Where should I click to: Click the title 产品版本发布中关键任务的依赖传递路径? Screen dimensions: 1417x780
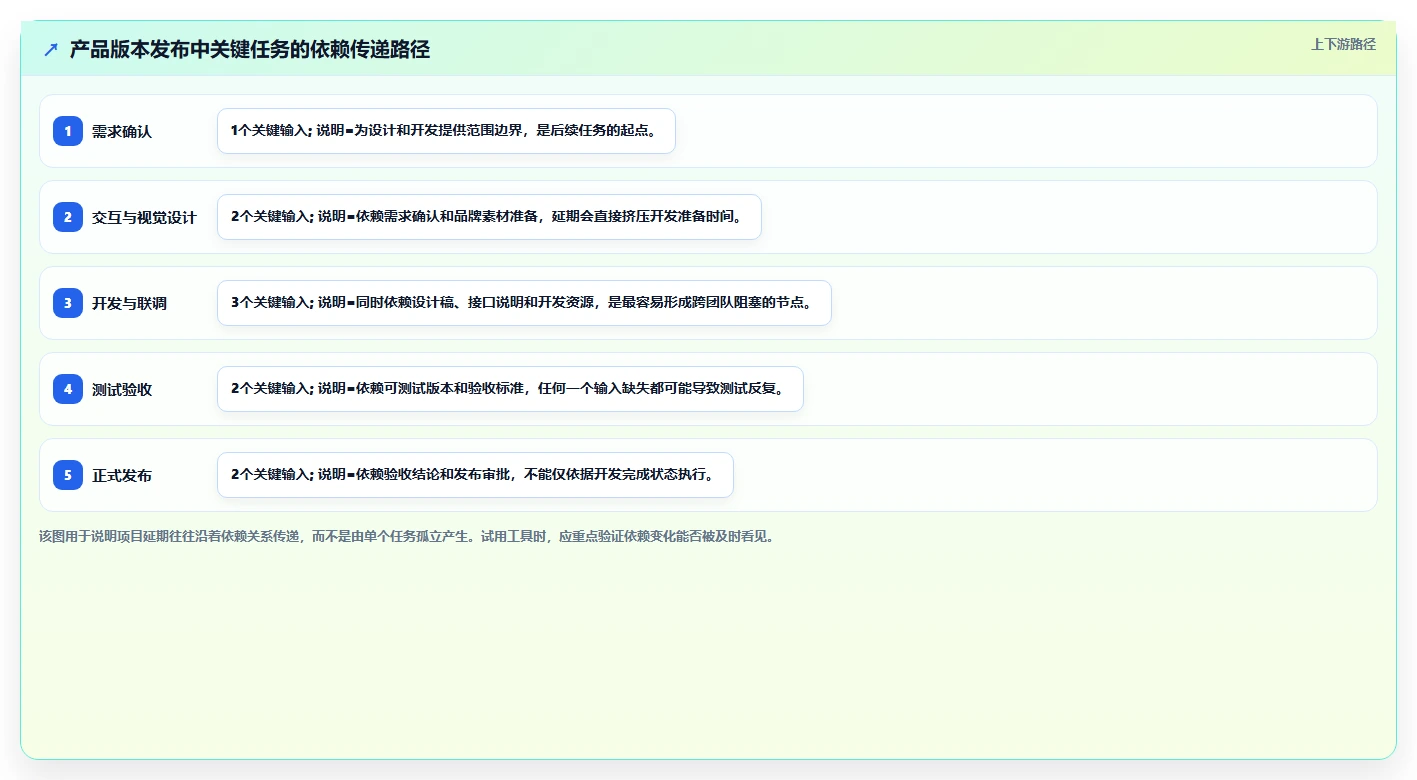click(250, 50)
